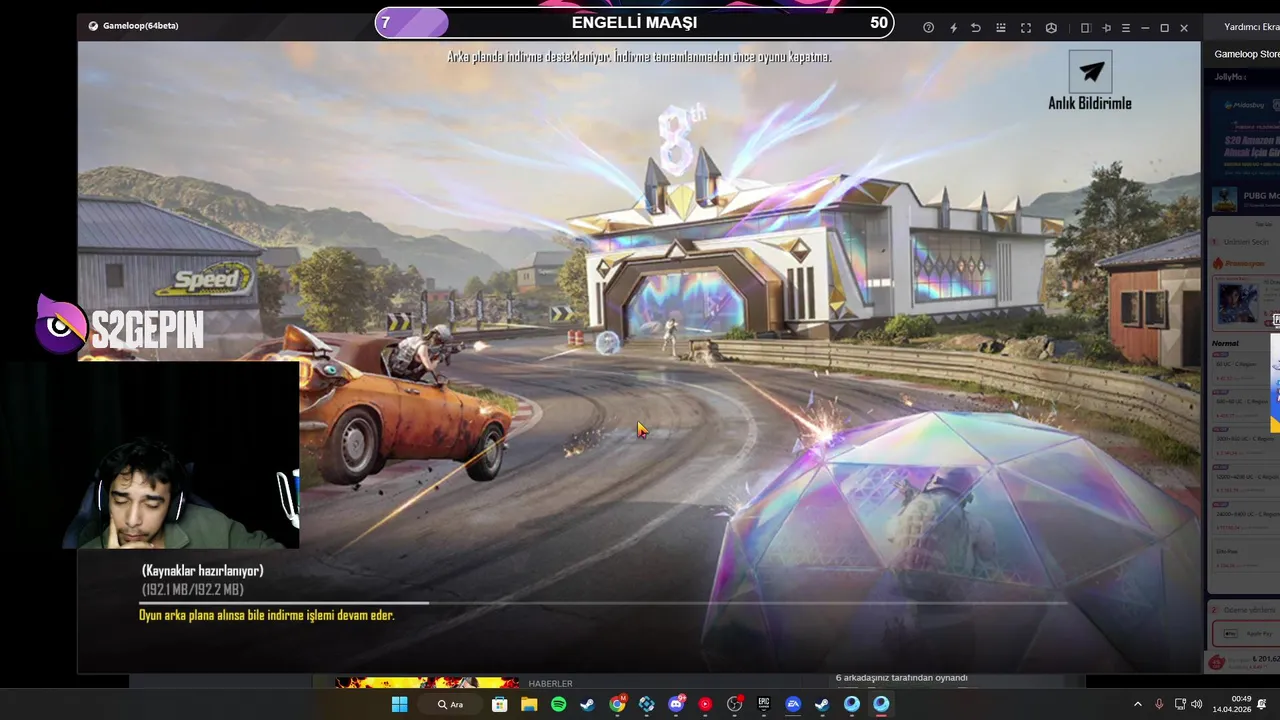Select the Apple Pay payment option

1246,633
